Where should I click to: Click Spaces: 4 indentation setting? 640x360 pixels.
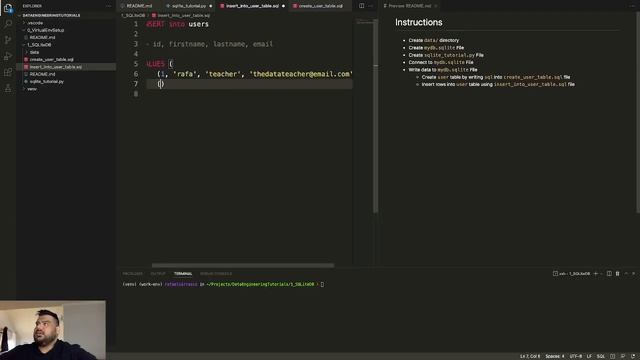coord(555,356)
